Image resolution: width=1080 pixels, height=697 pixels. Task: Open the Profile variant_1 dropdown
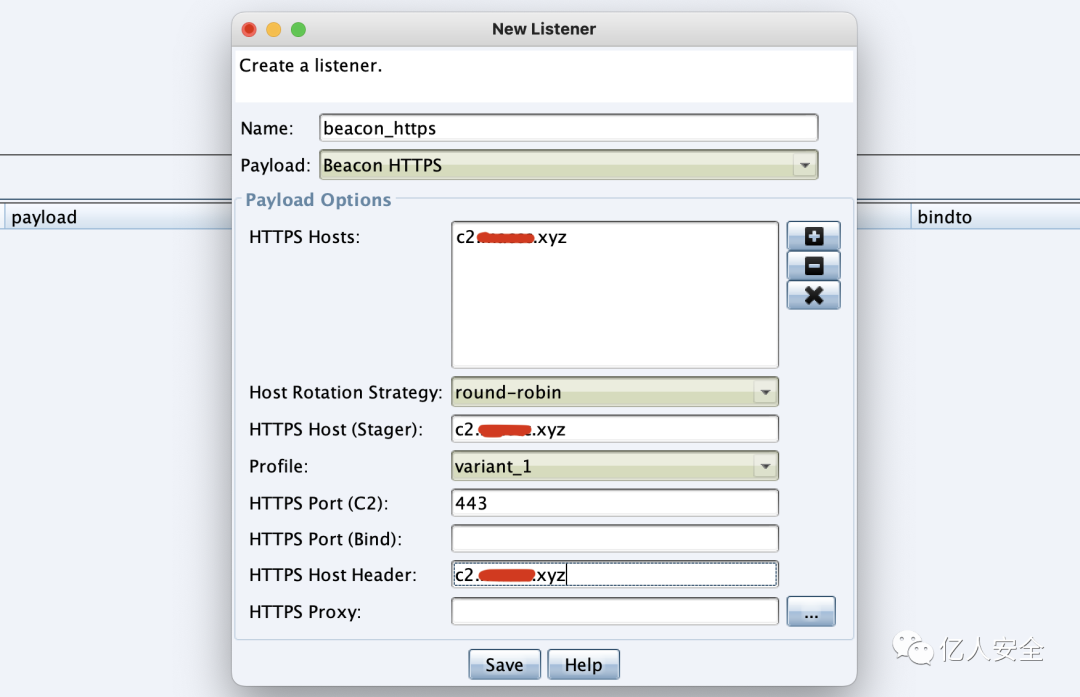tap(765, 466)
